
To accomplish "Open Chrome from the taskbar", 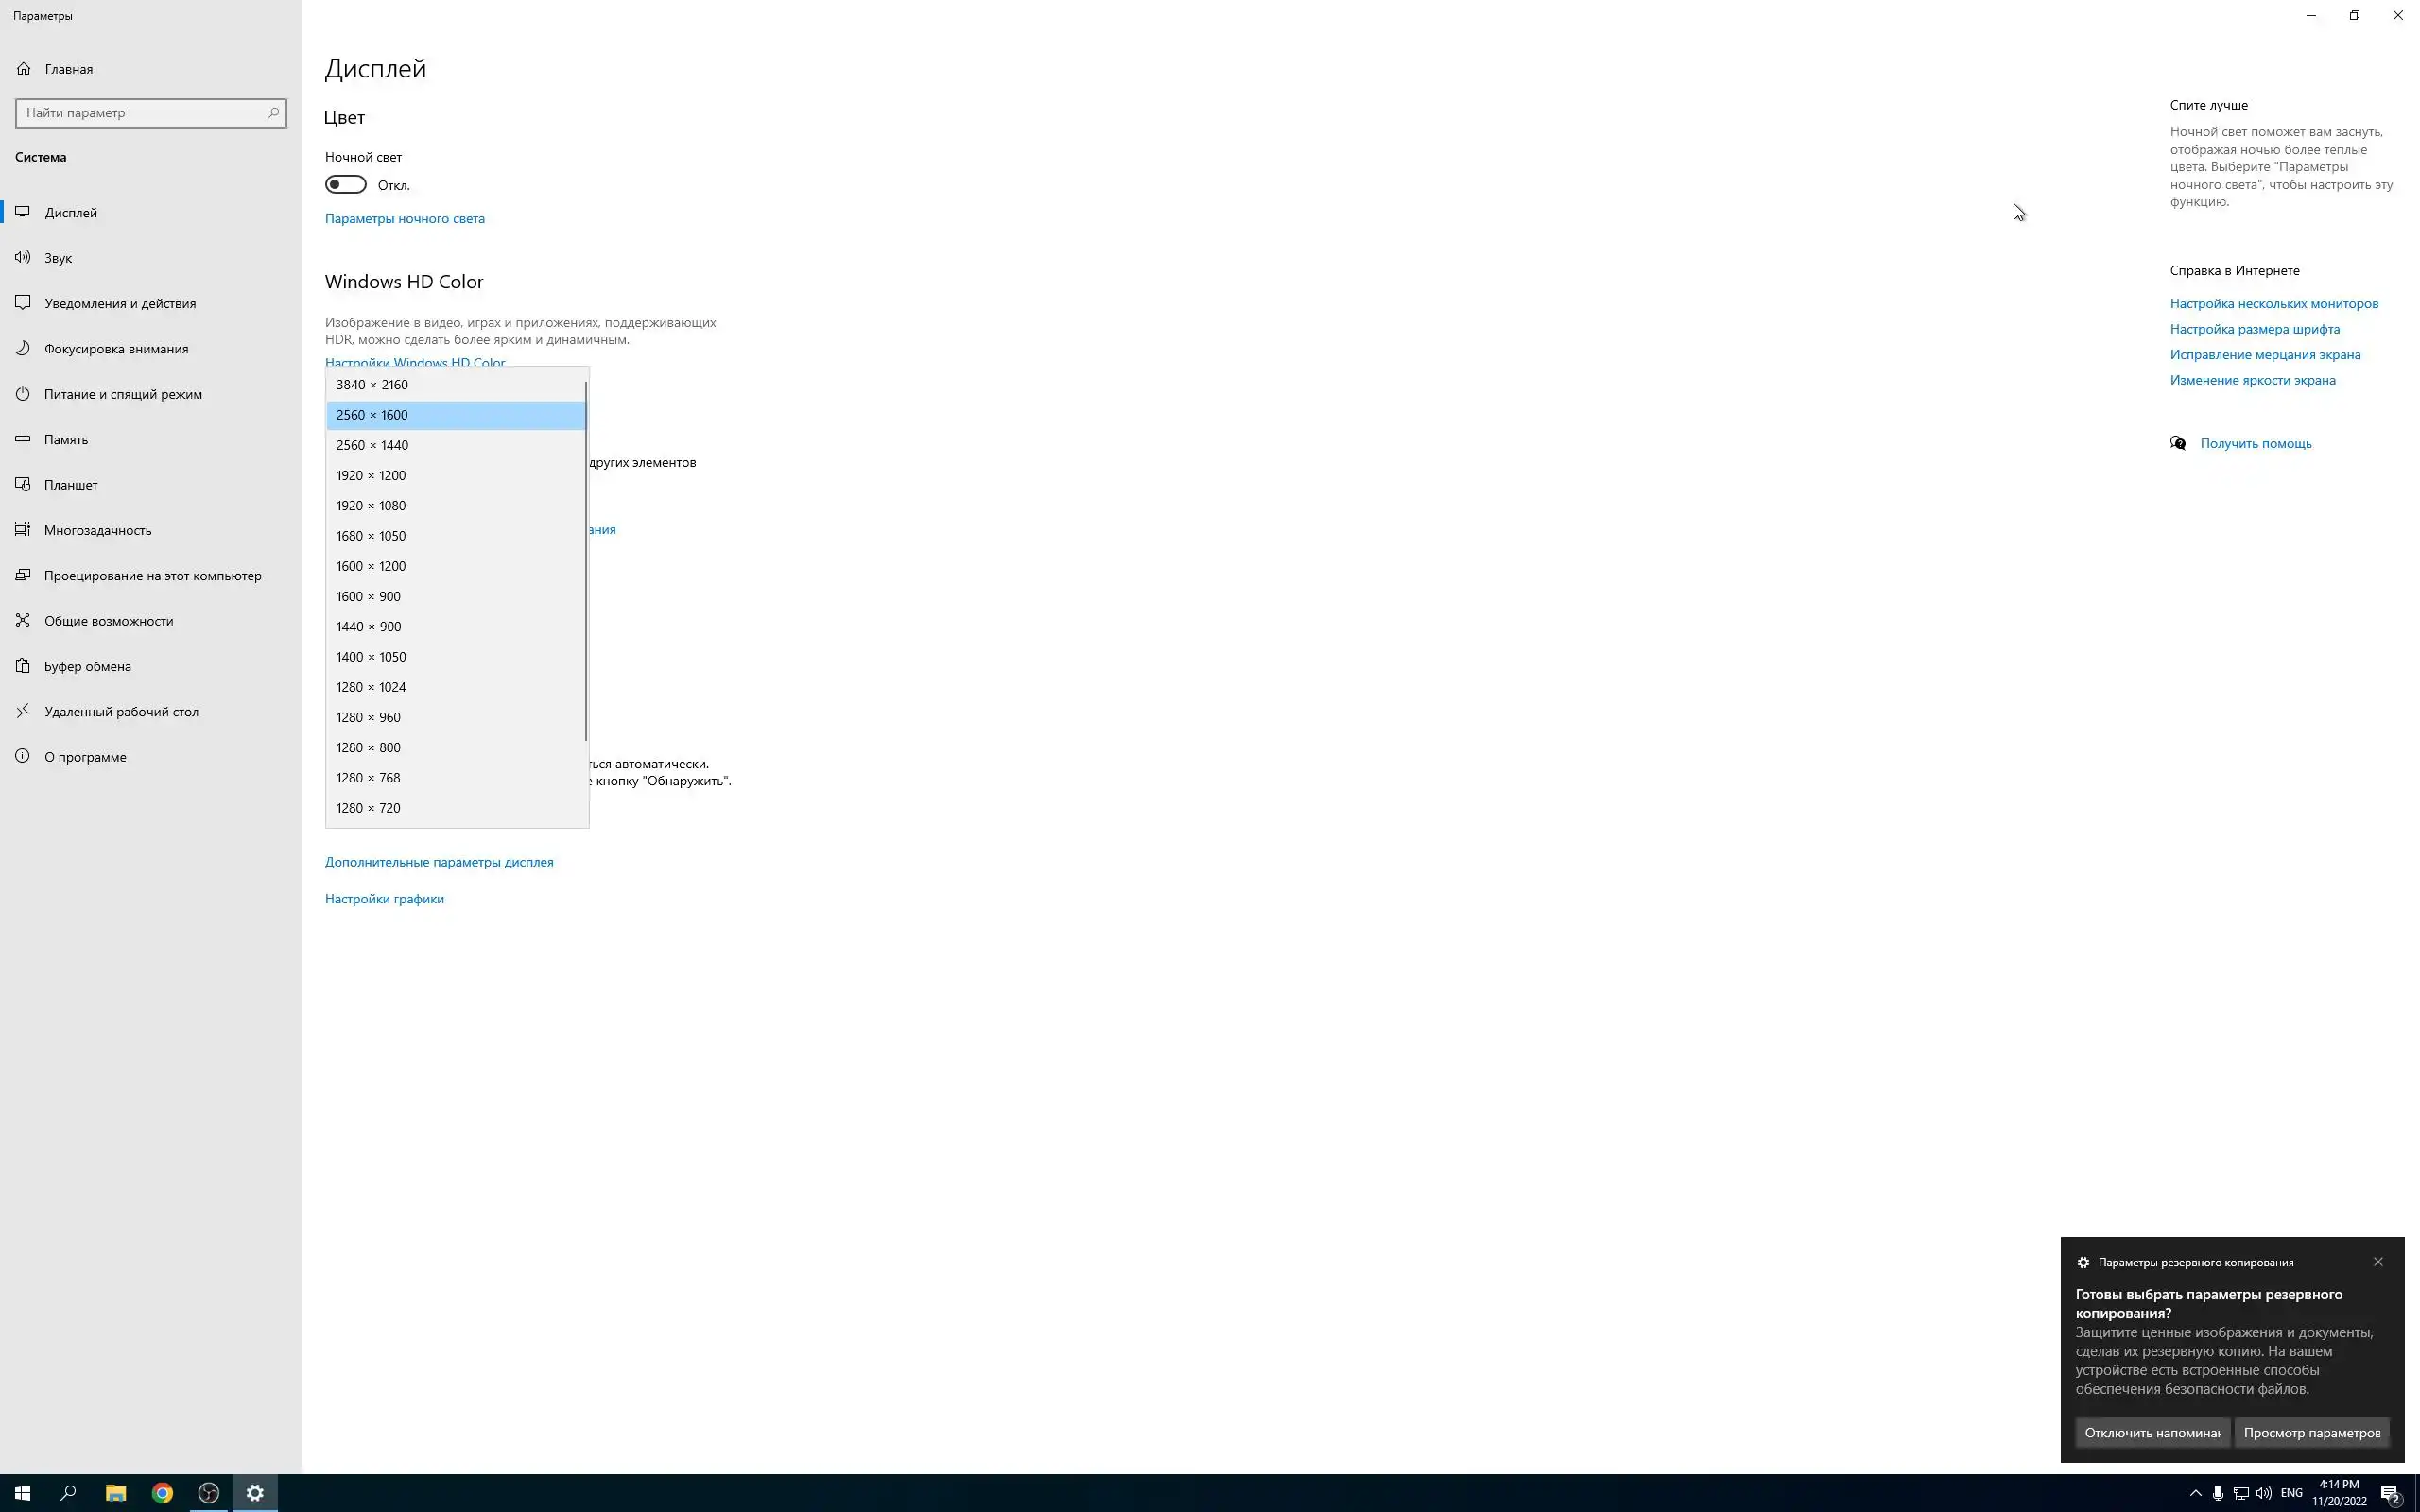I will pyautogui.click(x=162, y=1493).
